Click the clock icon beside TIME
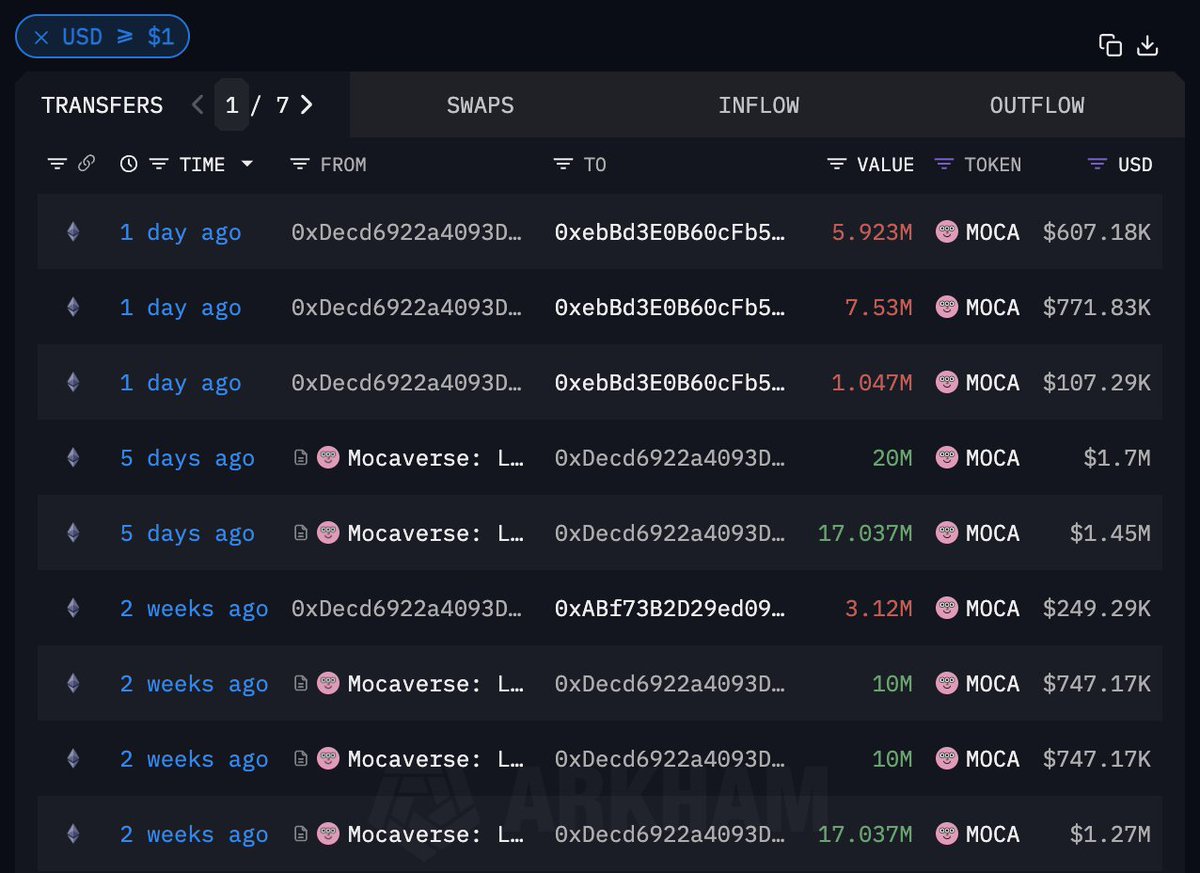This screenshot has width=1200, height=873. pyautogui.click(x=128, y=164)
